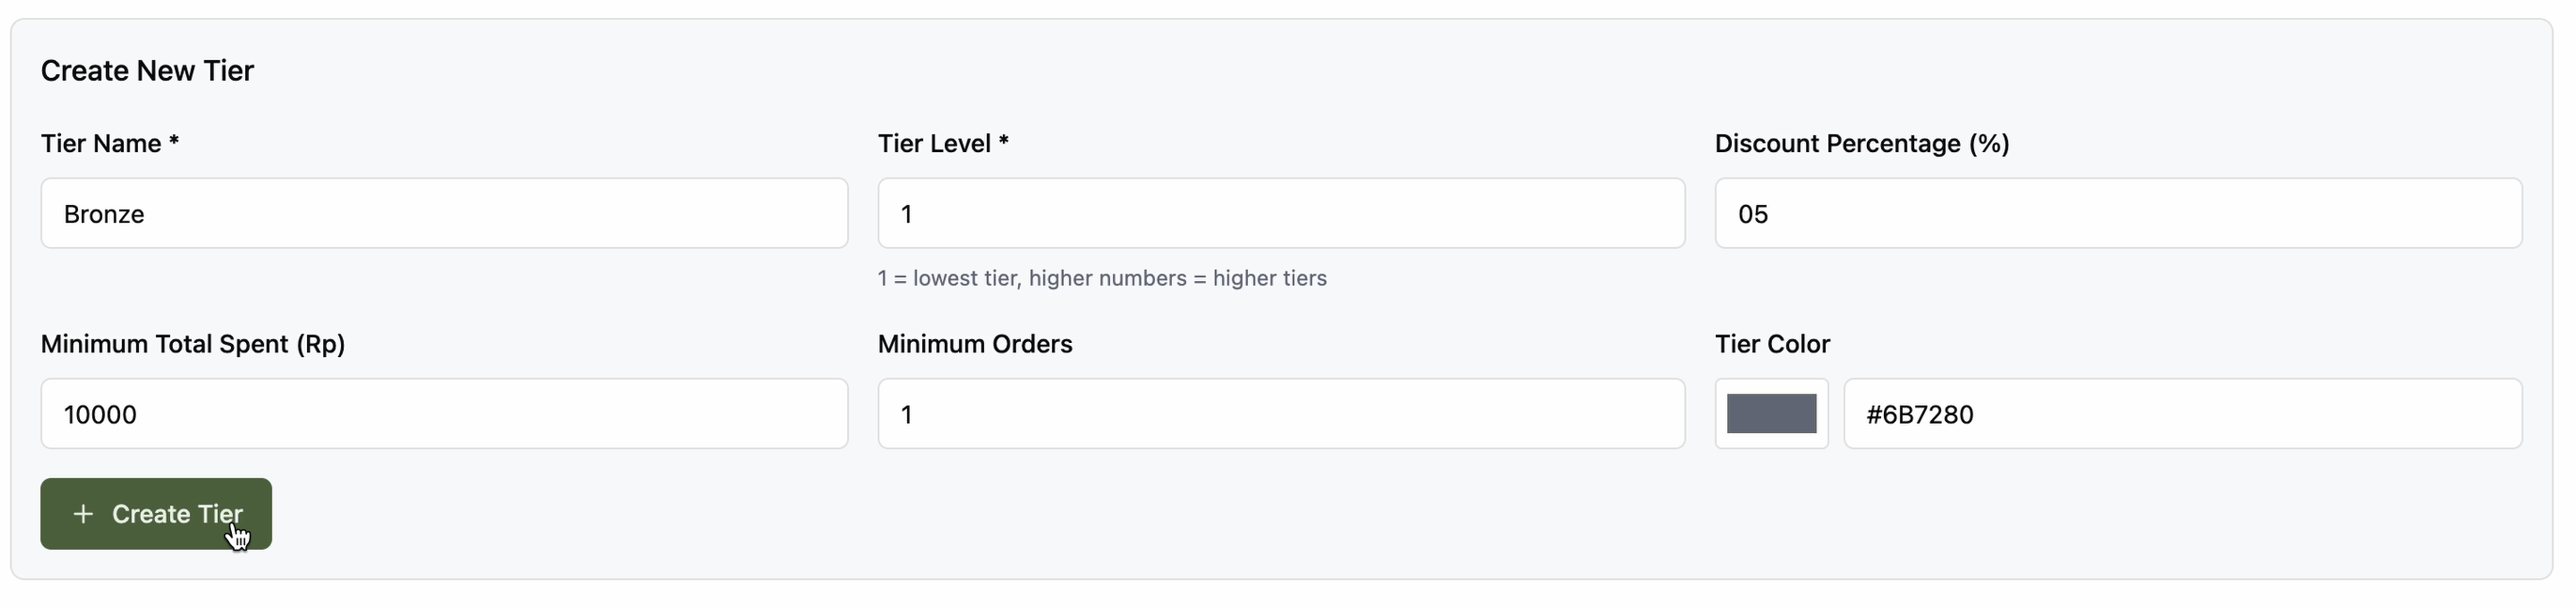The height and width of the screenshot is (608, 2576).
Task: Click the Minimum Orders label
Action: tap(975, 344)
